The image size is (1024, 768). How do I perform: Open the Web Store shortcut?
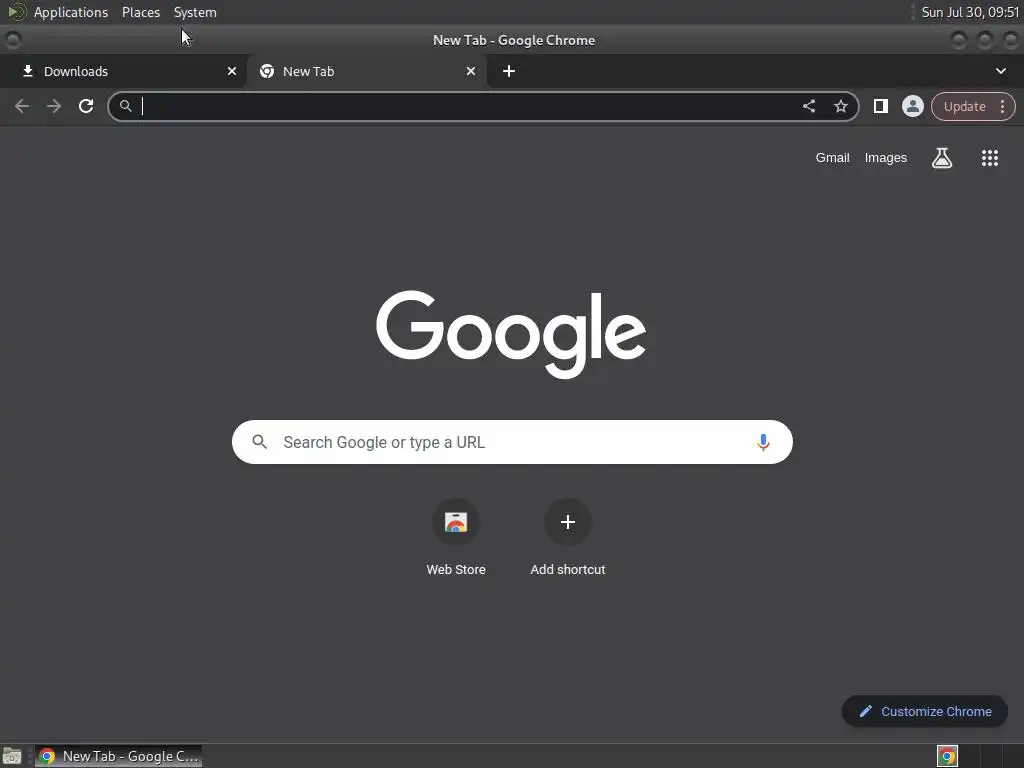point(456,537)
